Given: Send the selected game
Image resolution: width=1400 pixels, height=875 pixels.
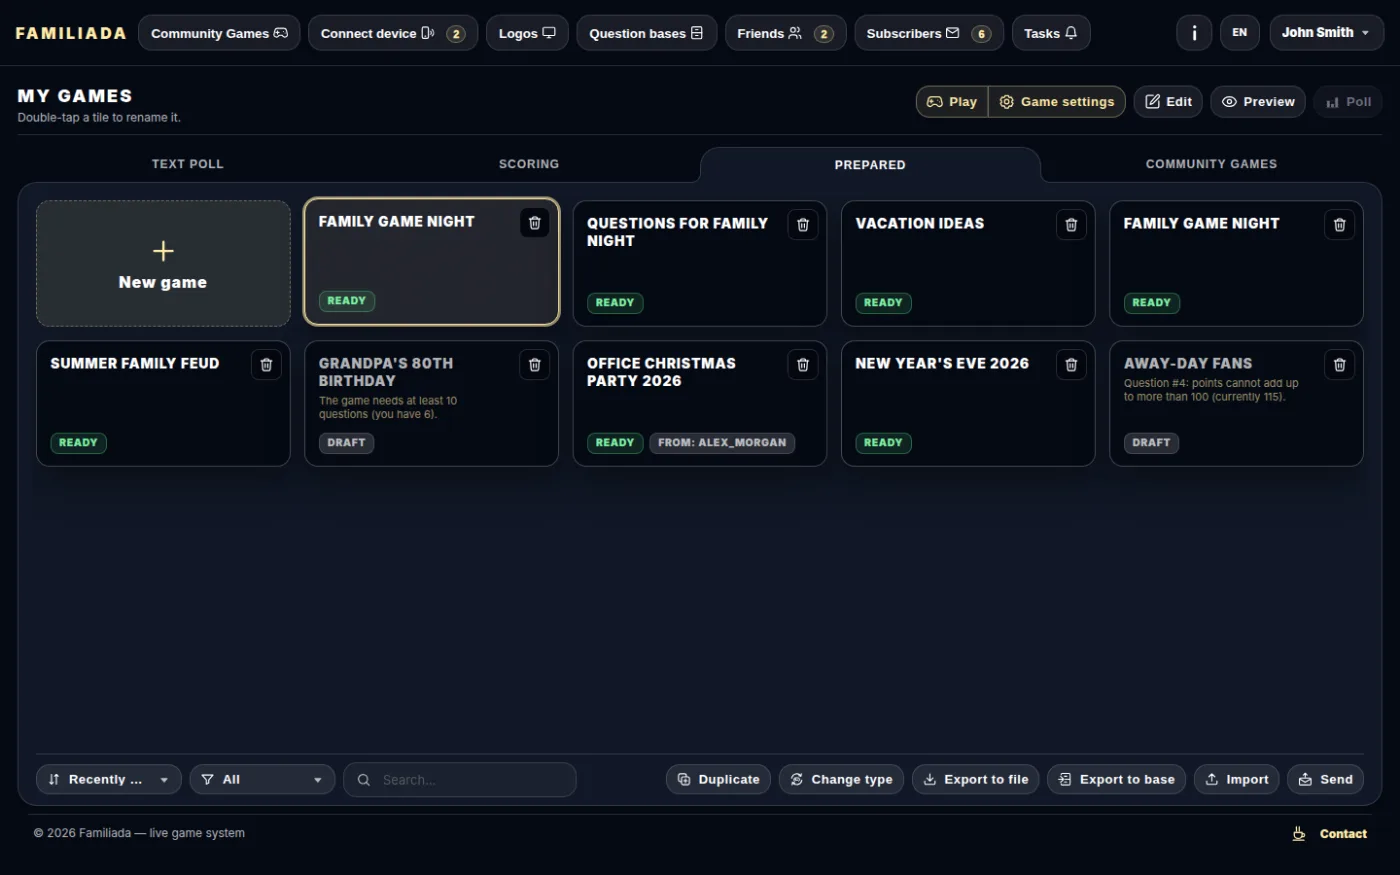Looking at the screenshot, I should (x=1325, y=779).
